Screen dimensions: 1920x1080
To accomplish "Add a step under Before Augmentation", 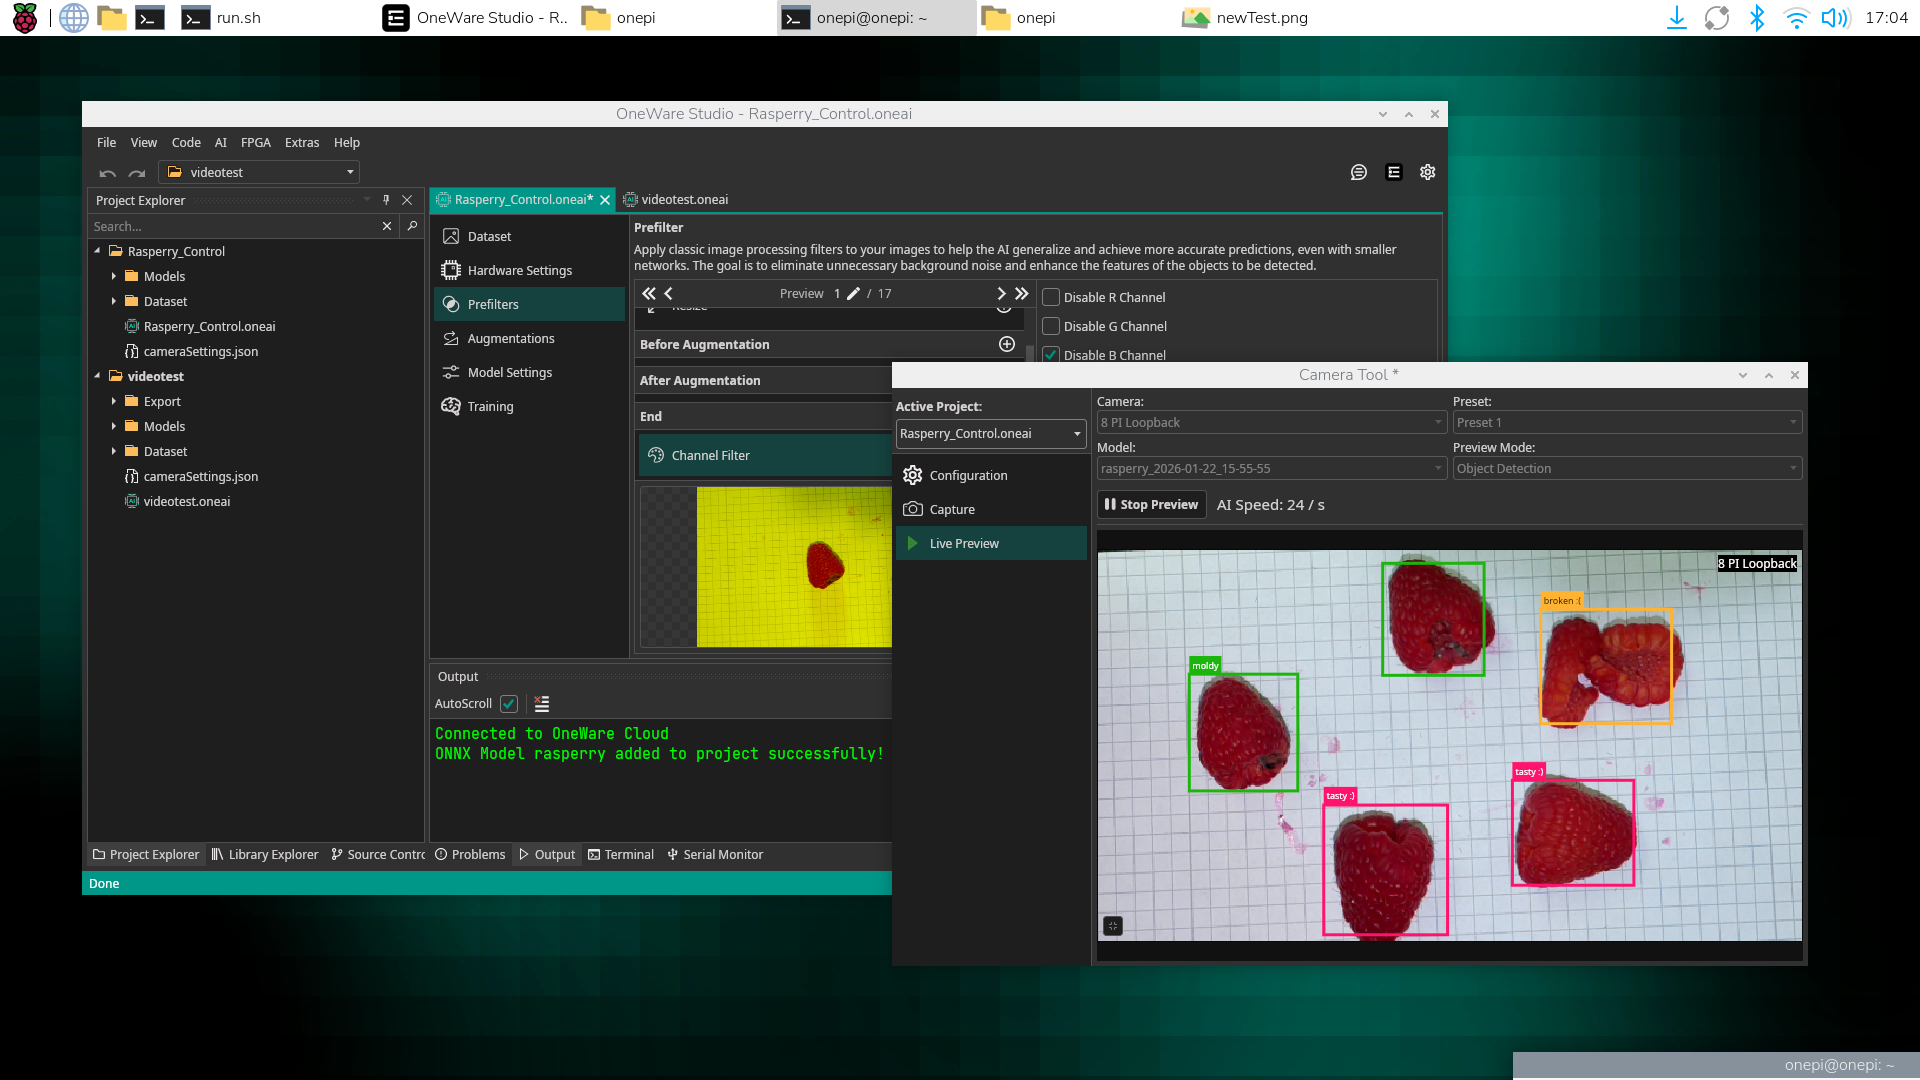I will (x=1006, y=343).
